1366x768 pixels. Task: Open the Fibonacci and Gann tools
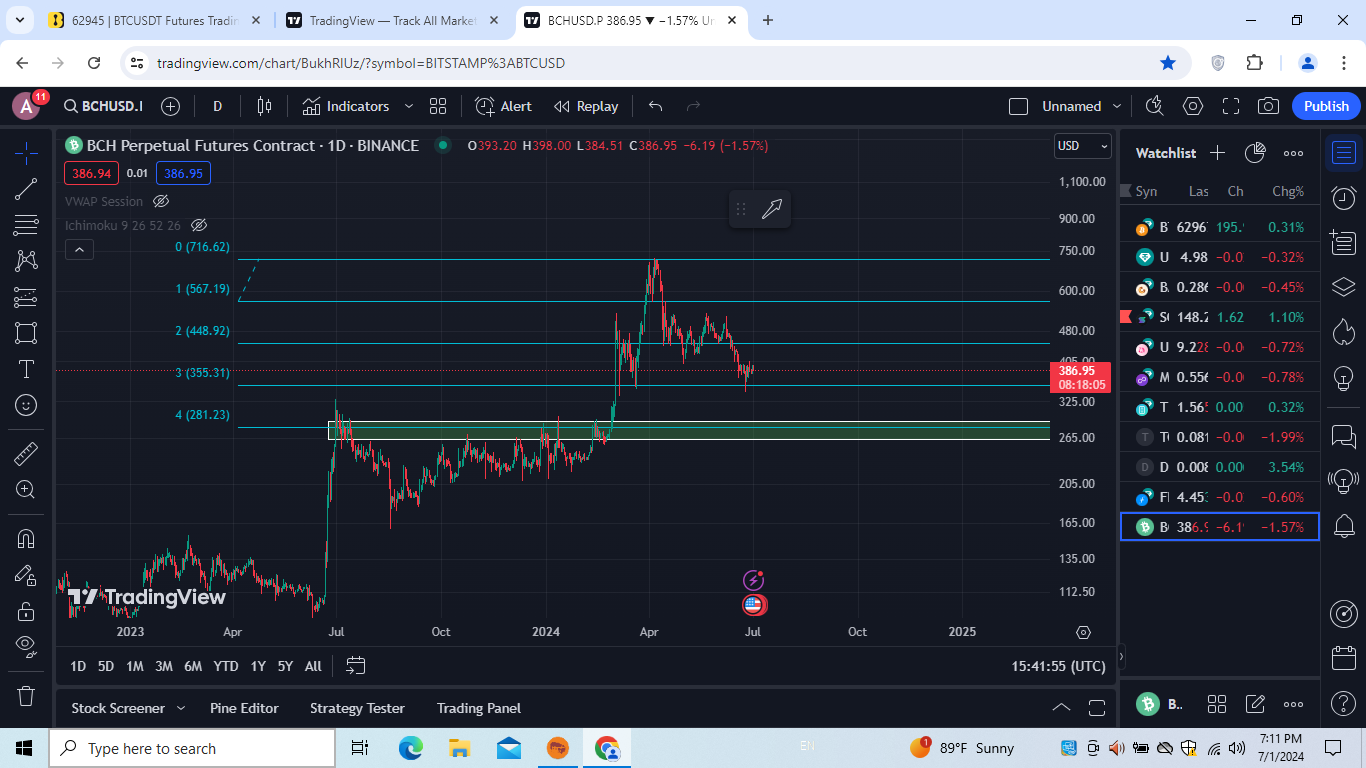coord(26,224)
